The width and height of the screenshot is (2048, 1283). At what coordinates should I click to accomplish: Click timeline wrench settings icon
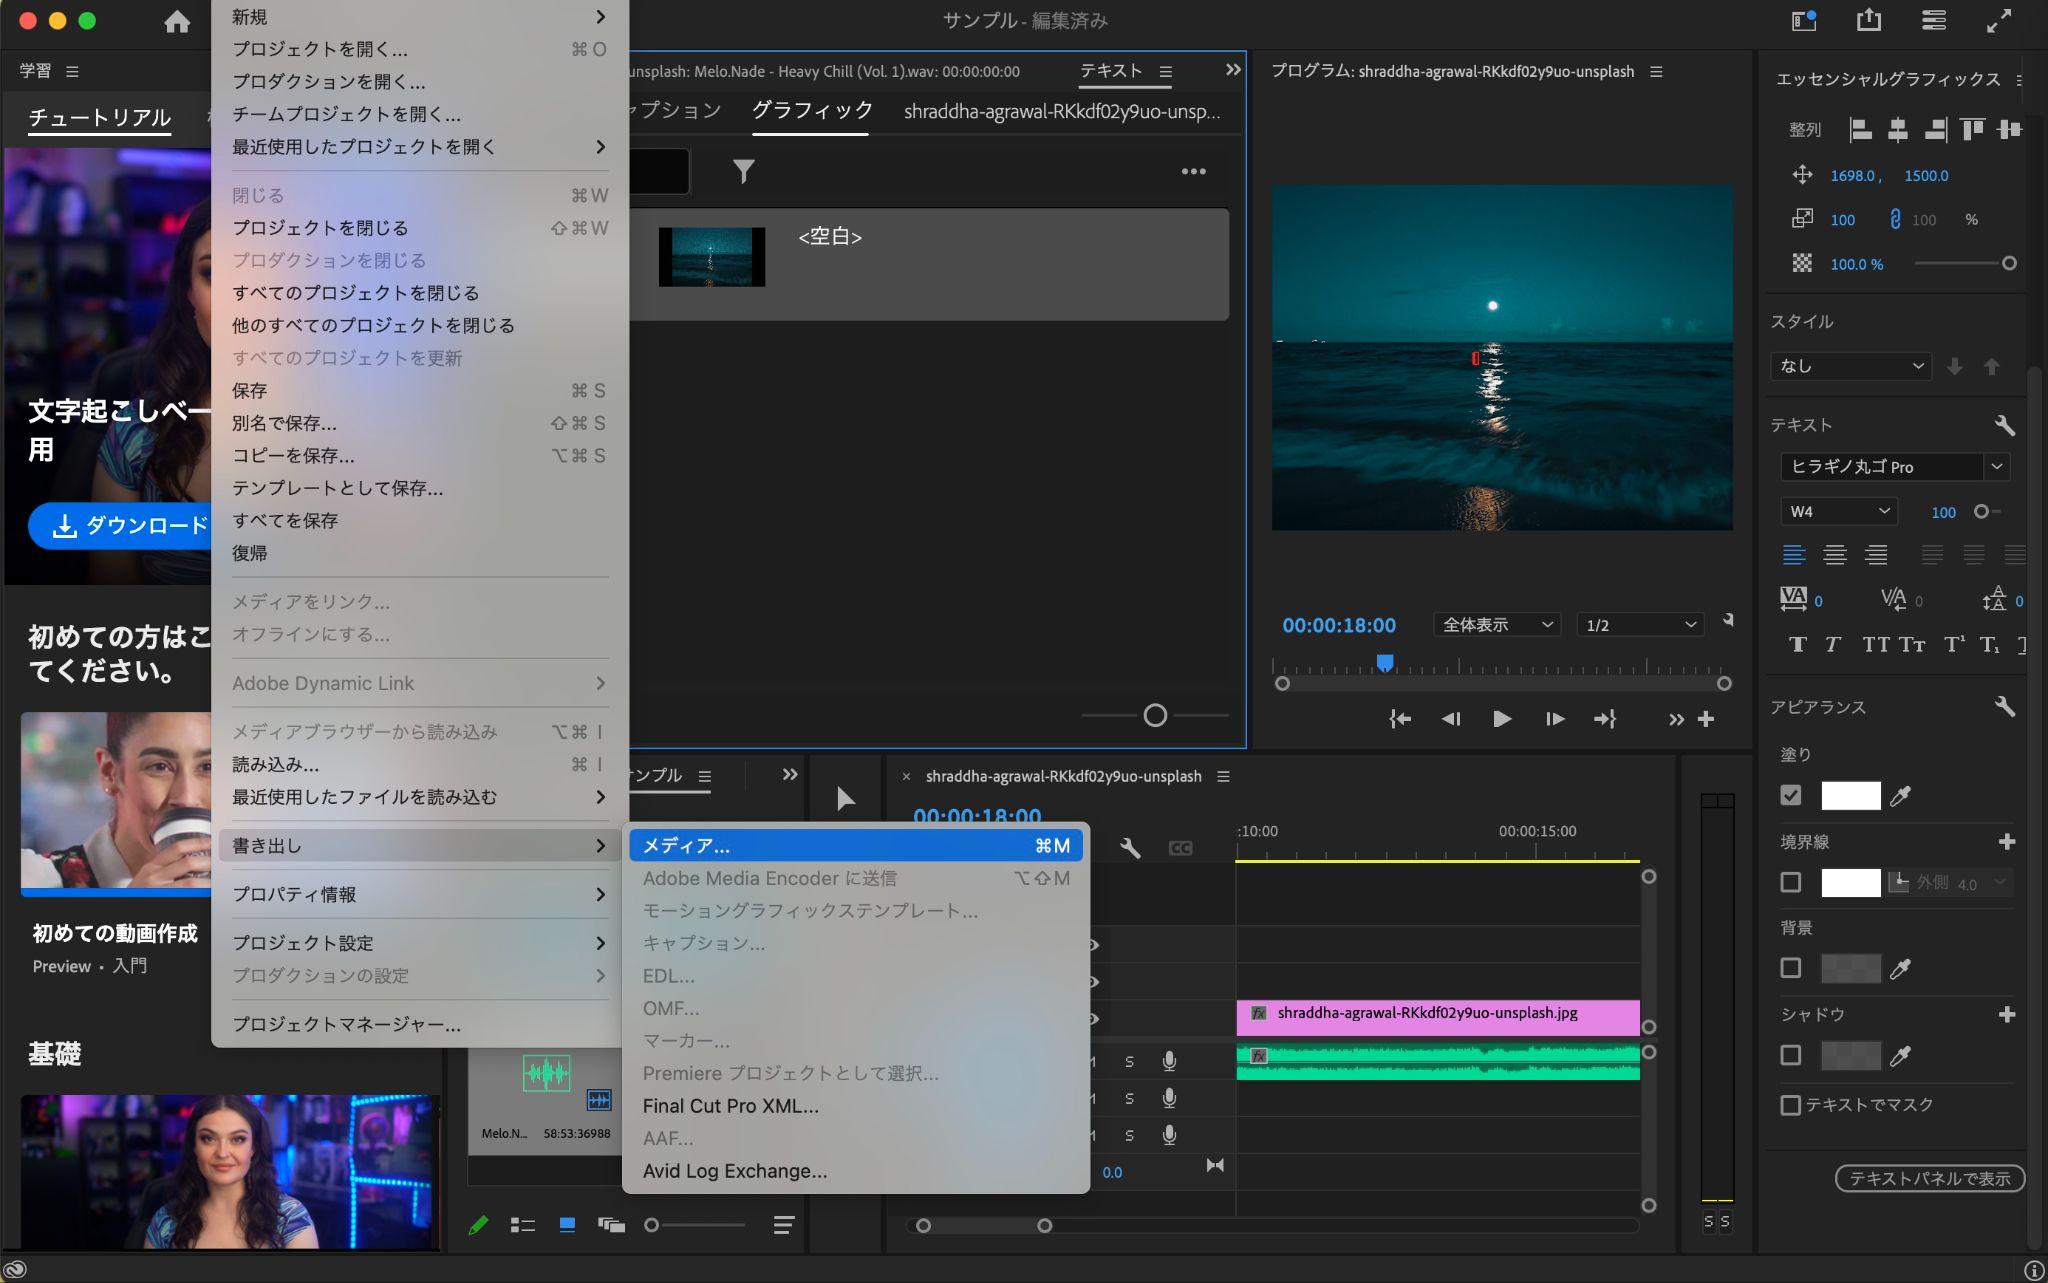1130,848
